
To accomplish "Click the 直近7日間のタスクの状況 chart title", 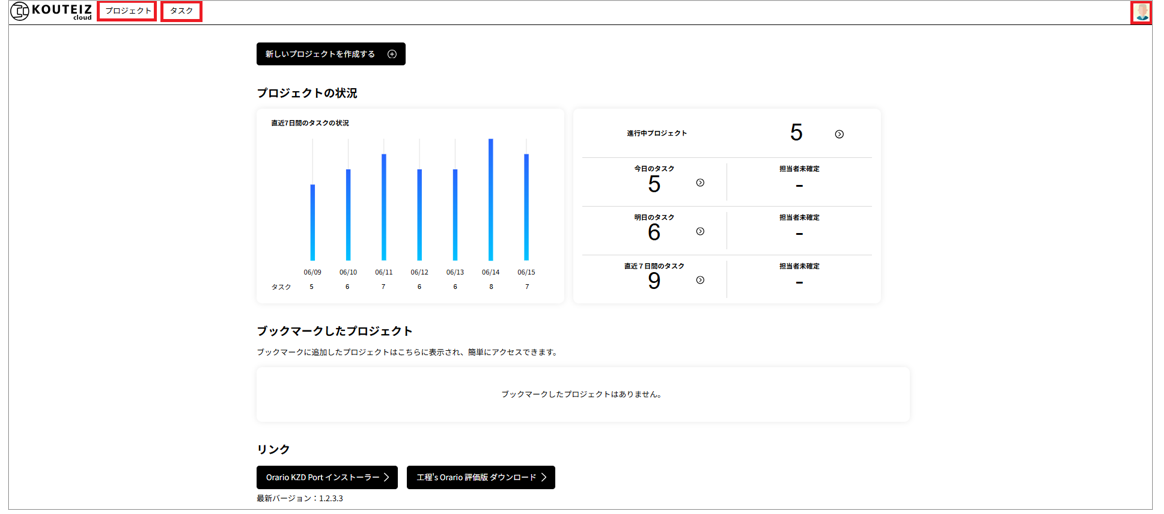I will pyautogui.click(x=310, y=123).
